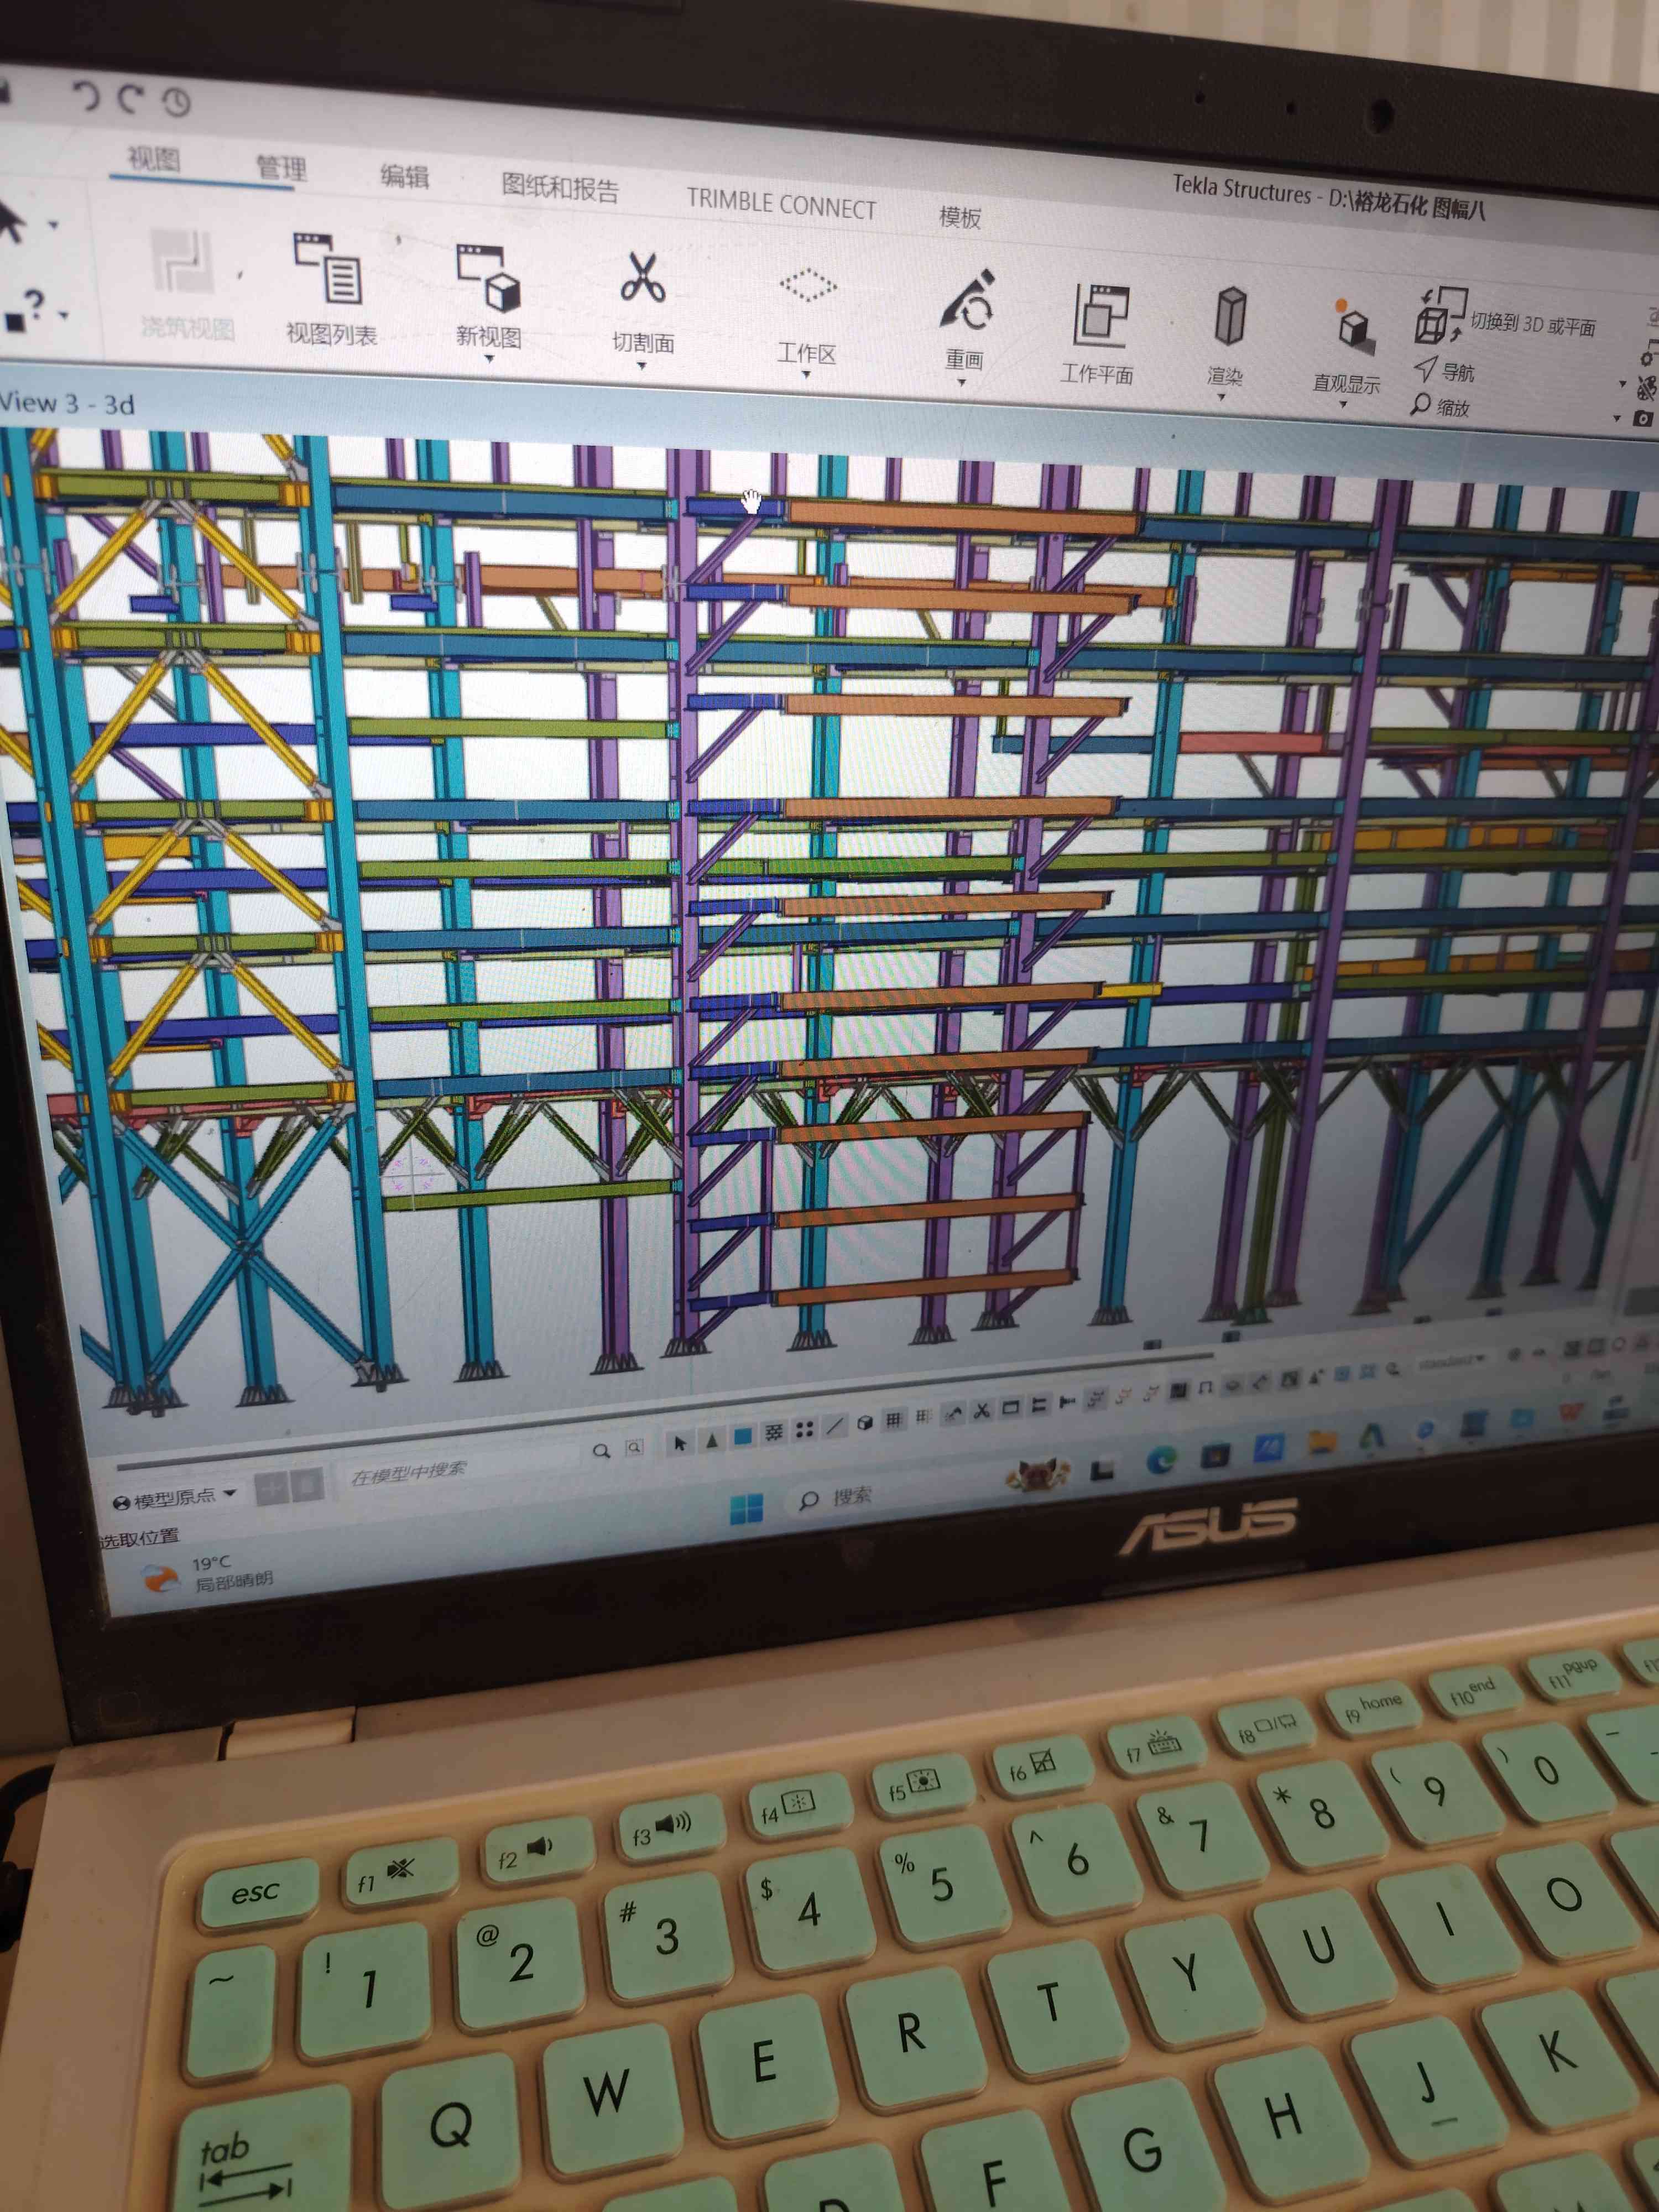
Task: Toggle the diagonal line selection switch
Action: 835,1426
